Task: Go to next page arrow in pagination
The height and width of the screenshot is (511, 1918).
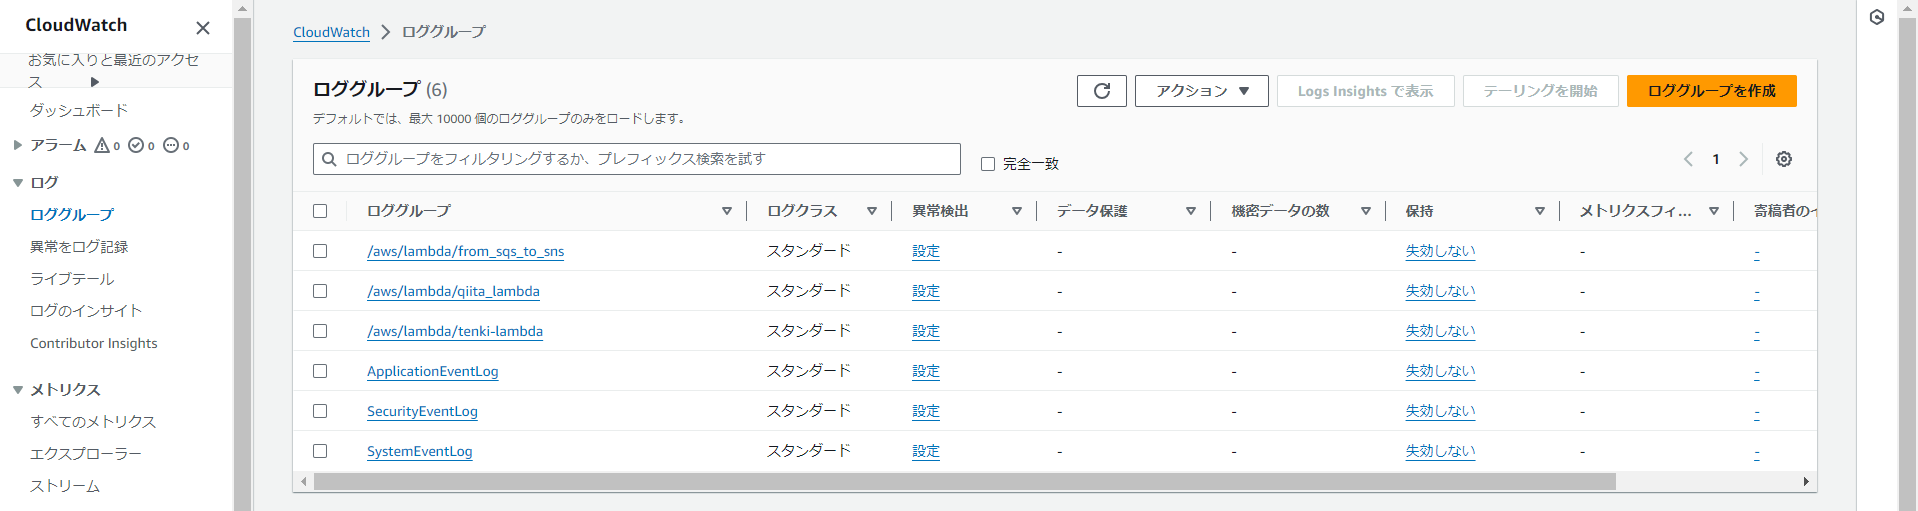Action: pos(1744,159)
